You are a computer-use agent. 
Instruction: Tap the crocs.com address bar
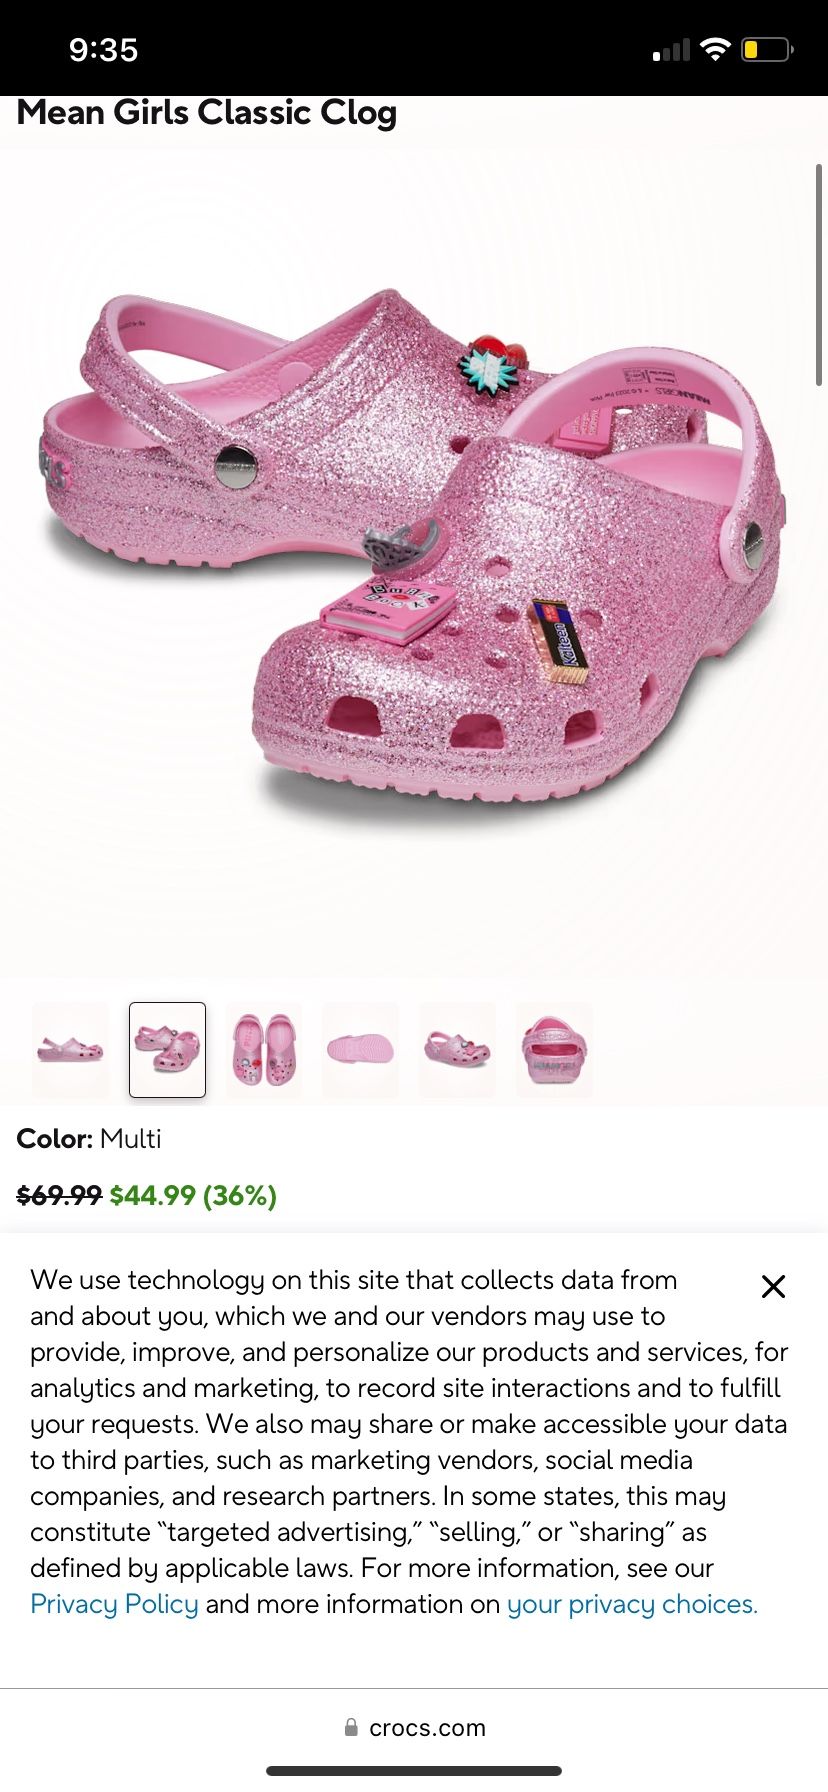tap(414, 1727)
